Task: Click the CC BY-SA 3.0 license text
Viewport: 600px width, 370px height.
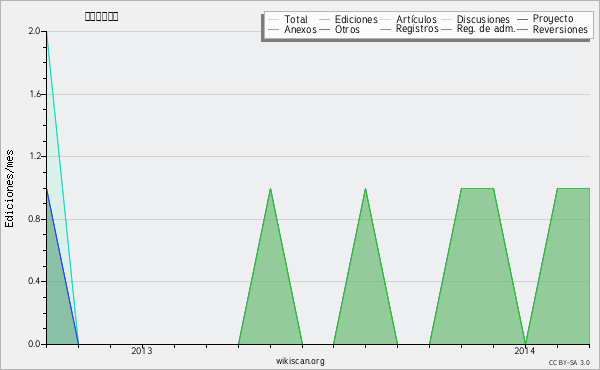Action: tap(569, 362)
